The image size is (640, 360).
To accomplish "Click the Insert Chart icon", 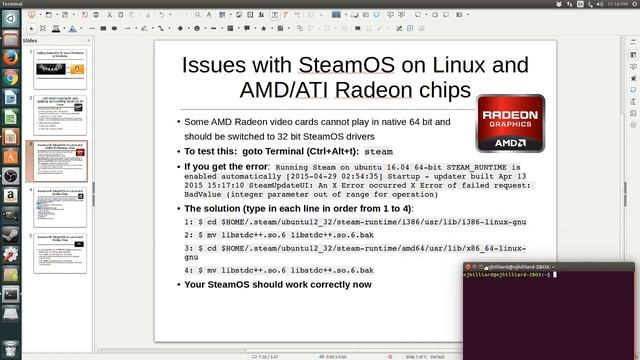I will (x=261, y=15).
